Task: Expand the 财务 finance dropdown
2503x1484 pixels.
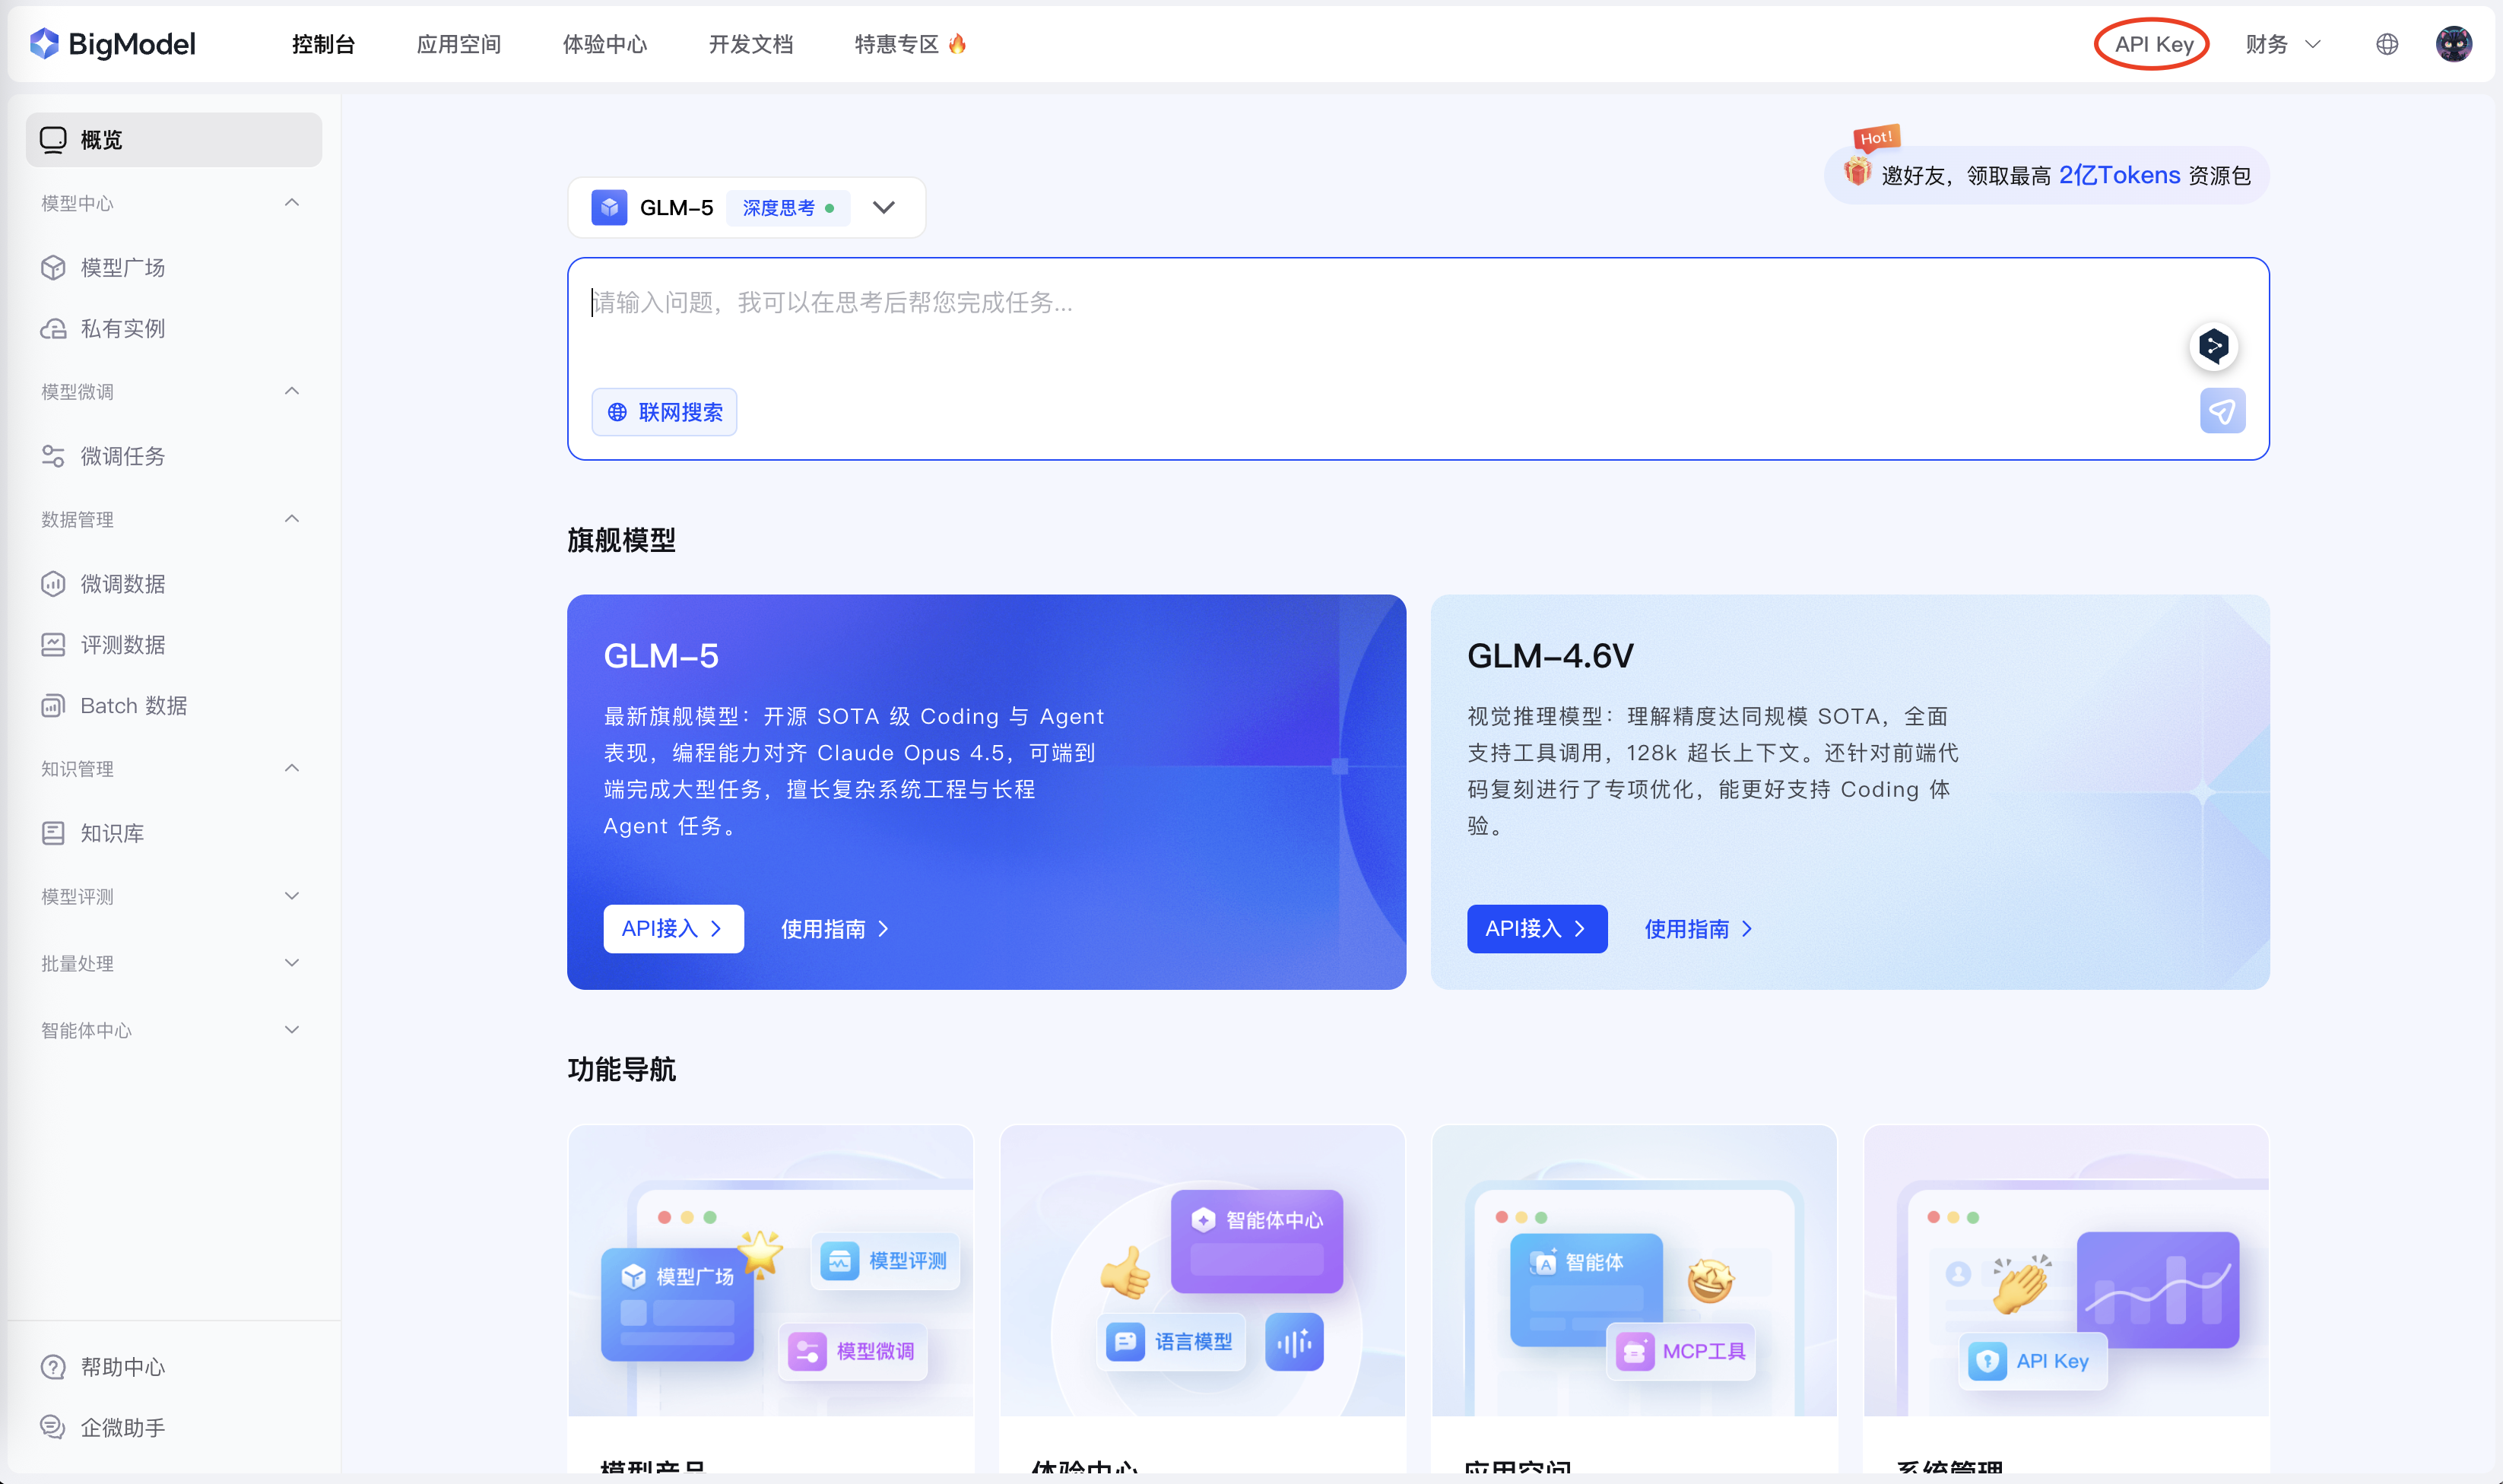Action: tap(2282, 44)
